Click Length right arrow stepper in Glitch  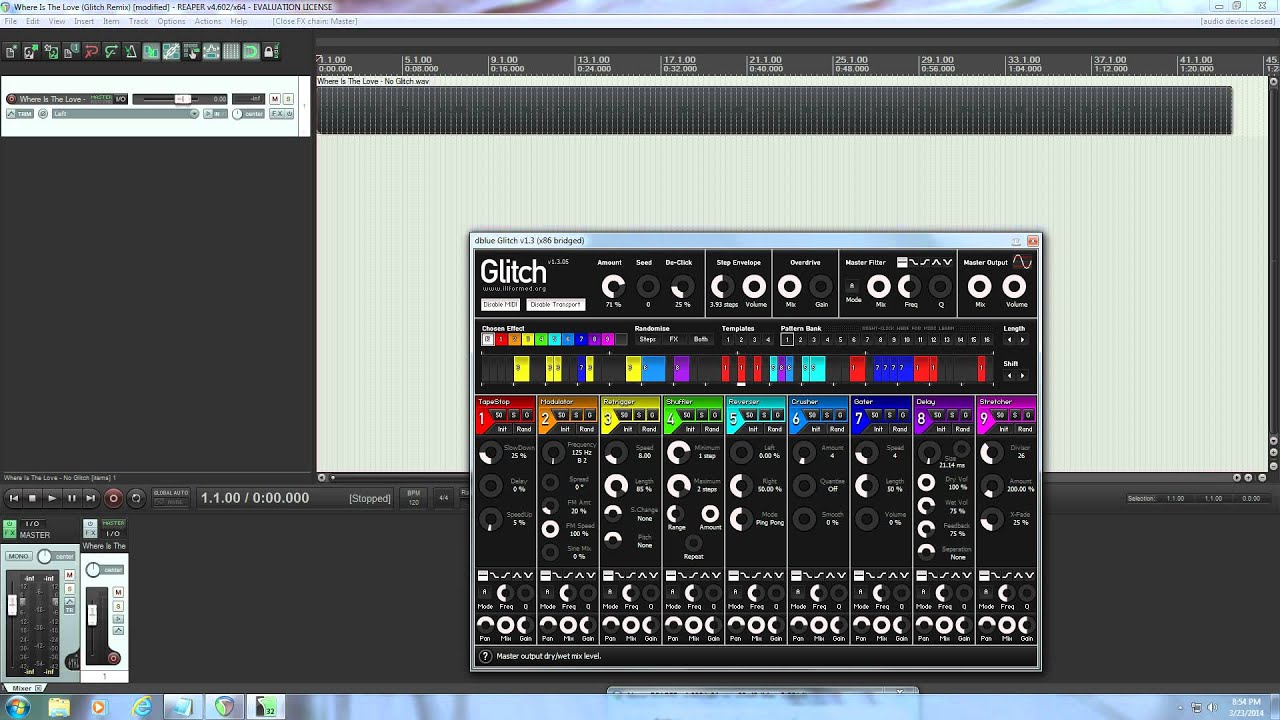tap(1021, 340)
